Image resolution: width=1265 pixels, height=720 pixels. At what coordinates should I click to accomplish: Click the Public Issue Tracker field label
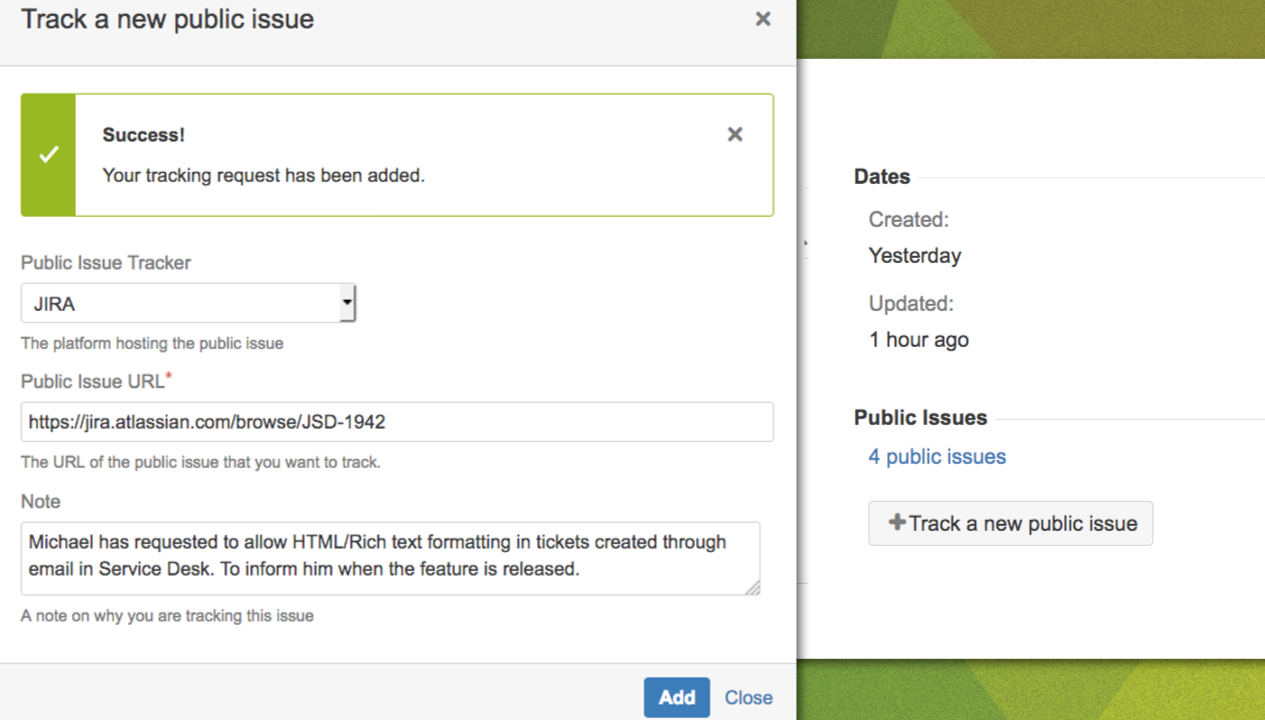pos(106,263)
